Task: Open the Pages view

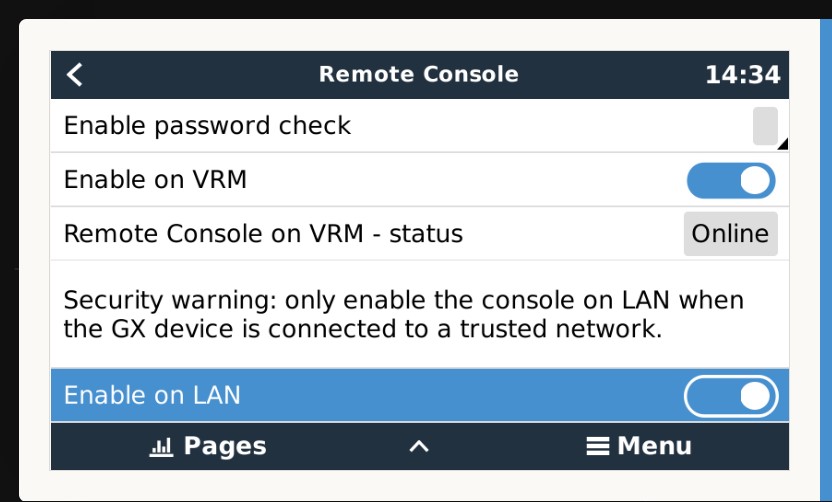Action: [224, 446]
